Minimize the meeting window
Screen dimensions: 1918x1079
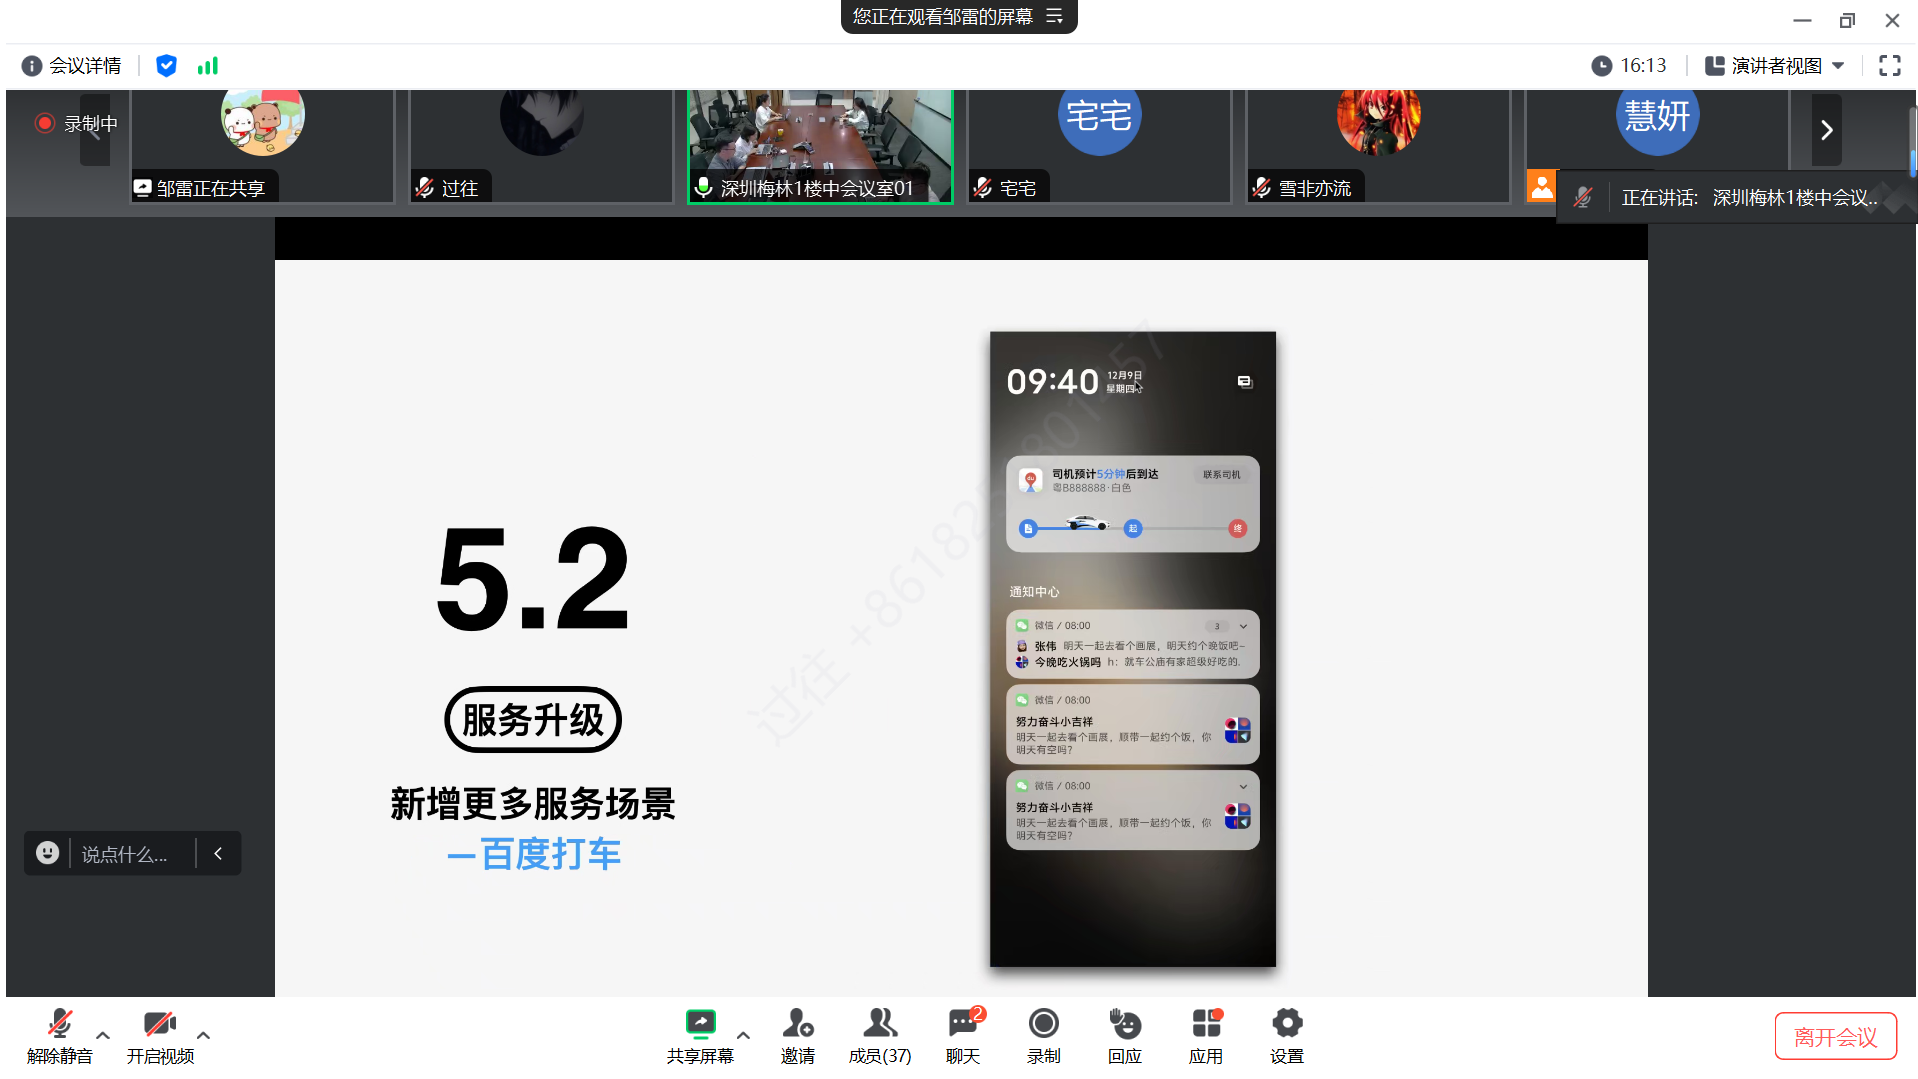click(1802, 20)
